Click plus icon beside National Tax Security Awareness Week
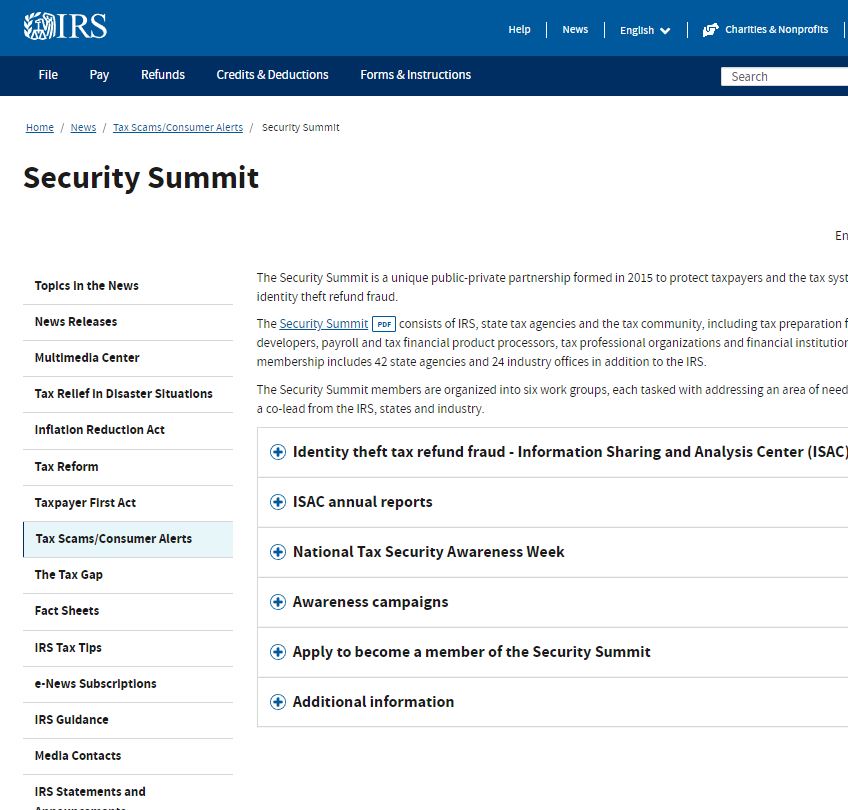This screenshot has height=810, width=848. pyautogui.click(x=277, y=552)
